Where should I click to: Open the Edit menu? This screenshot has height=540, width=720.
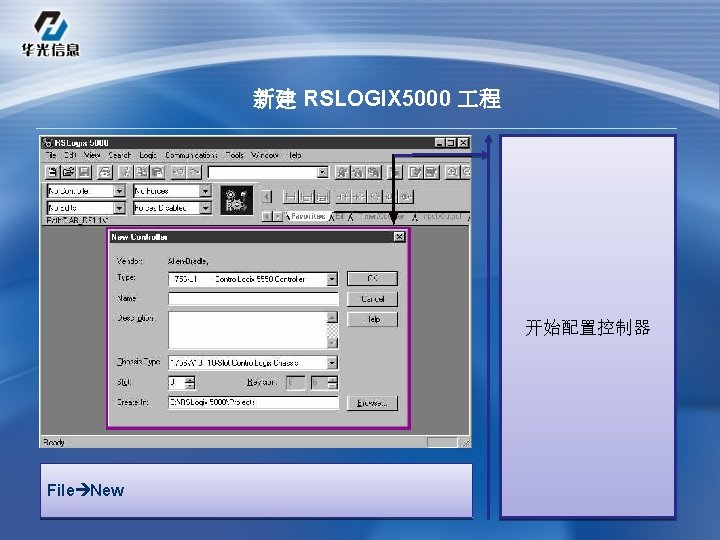point(70,155)
